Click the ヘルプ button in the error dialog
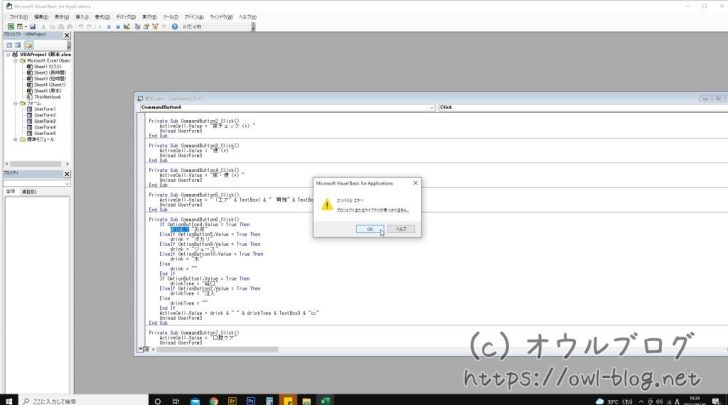Image resolution: width=728 pixels, height=405 pixels. [x=400, y=229]
